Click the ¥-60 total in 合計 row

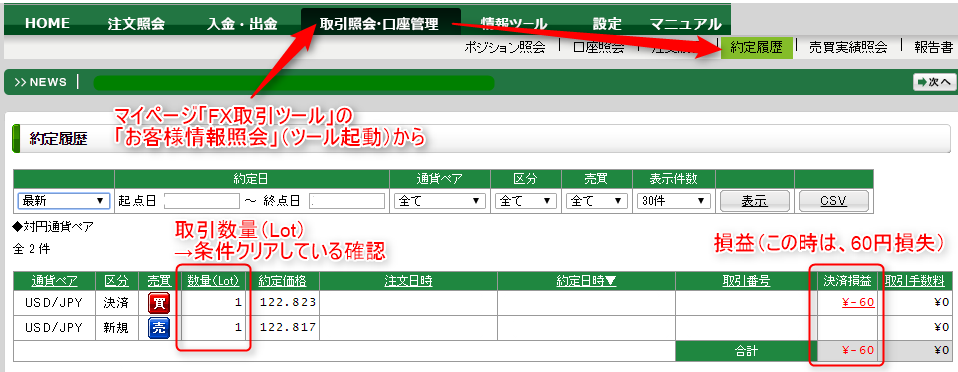[858, 350]
